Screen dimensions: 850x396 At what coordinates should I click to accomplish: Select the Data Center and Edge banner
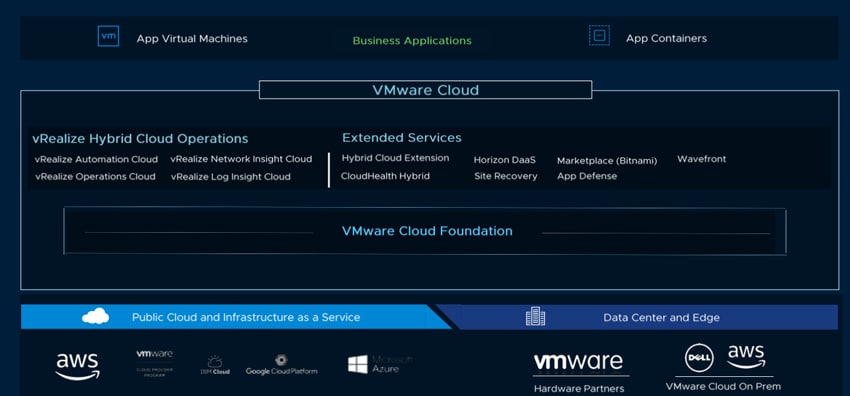pos(637,317)
